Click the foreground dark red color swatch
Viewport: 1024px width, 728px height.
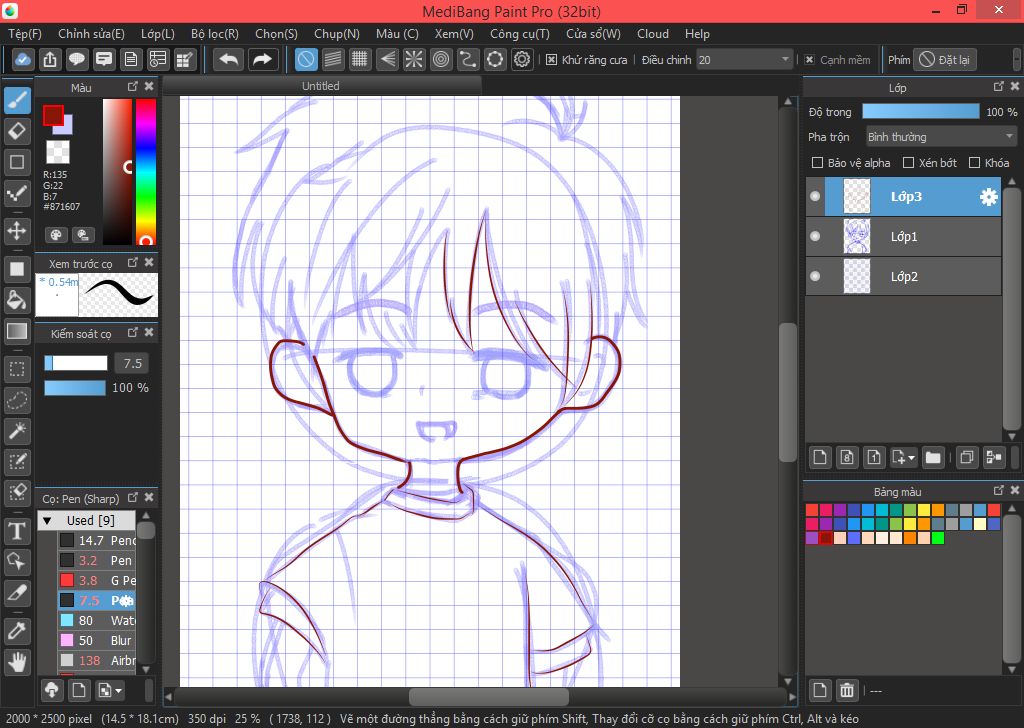click(x=53, y=116)
